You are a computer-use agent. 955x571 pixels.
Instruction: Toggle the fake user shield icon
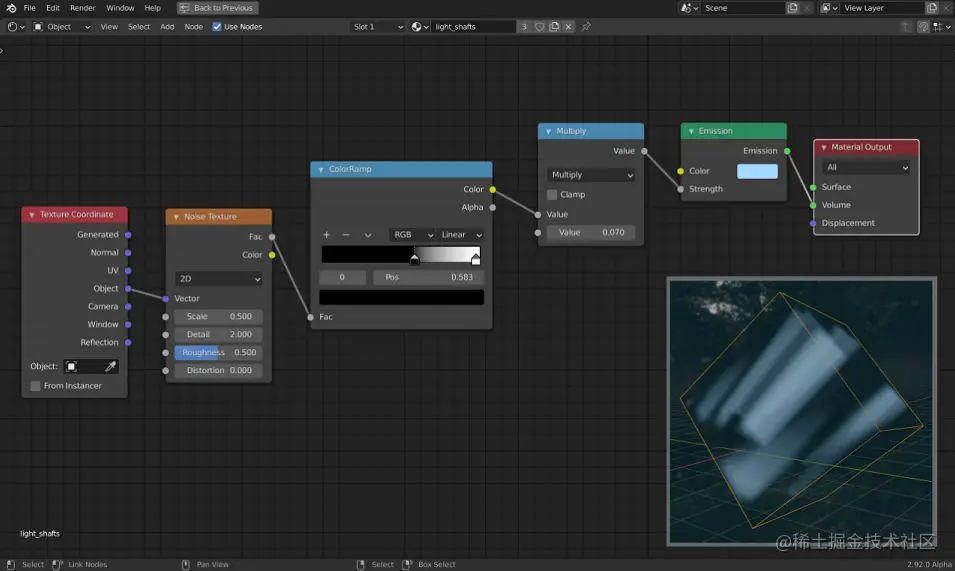[x=540, y=27]
